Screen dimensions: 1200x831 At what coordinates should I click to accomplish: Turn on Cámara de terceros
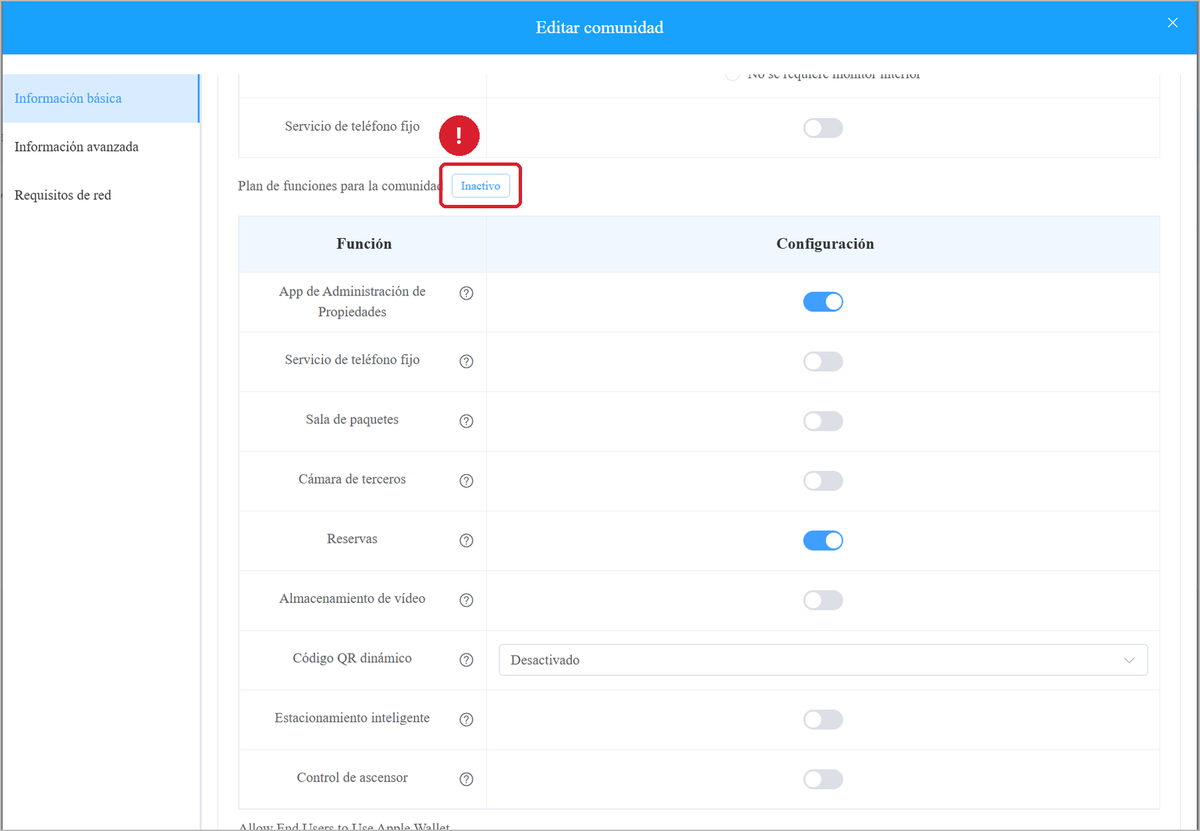823,481
